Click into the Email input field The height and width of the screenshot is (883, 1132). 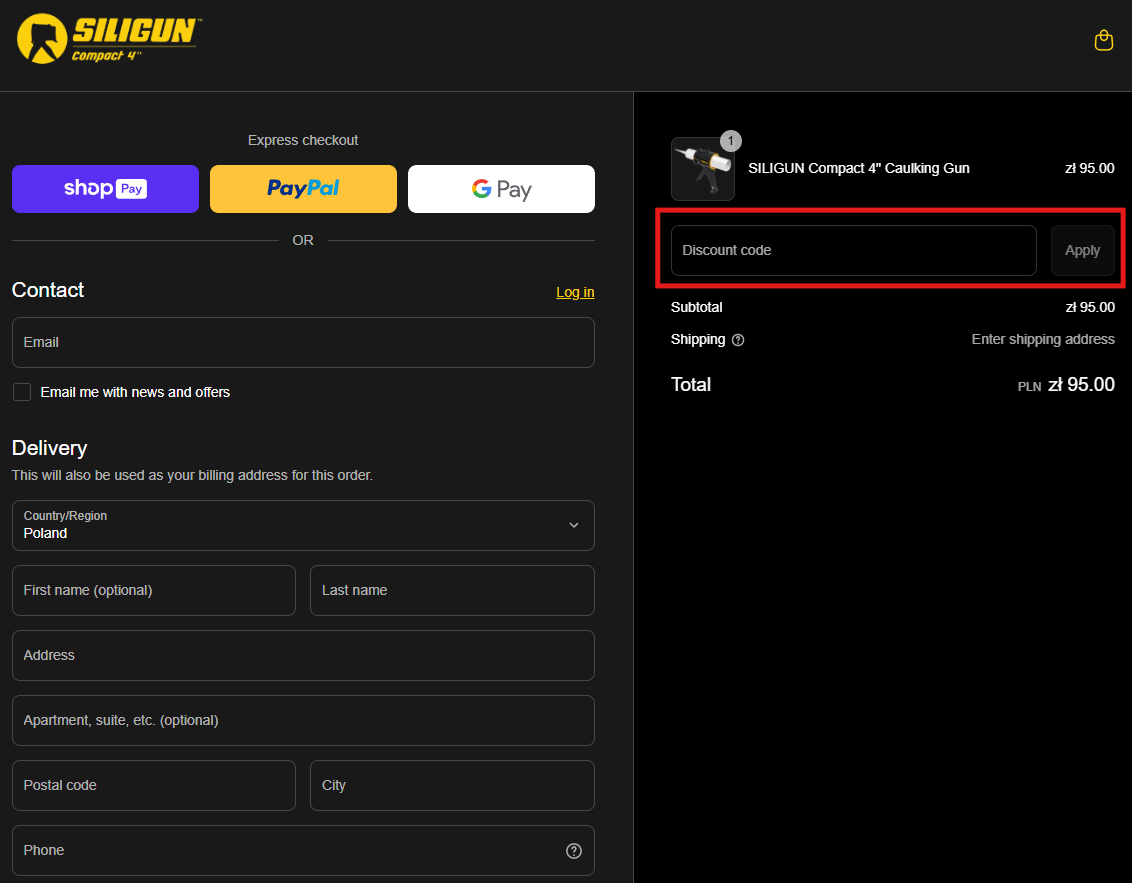pyautogui.click(x=303, y=342)
